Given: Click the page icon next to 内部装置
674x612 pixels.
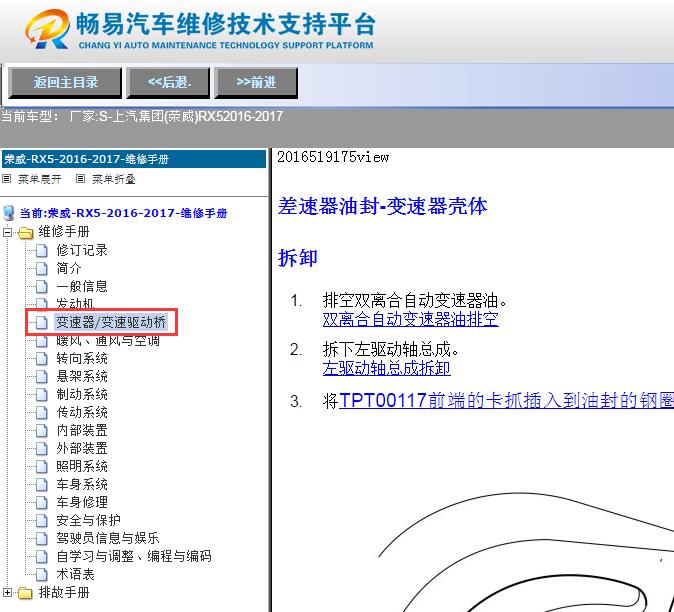Looking at the screenshot, I should (x=42, y=430).
